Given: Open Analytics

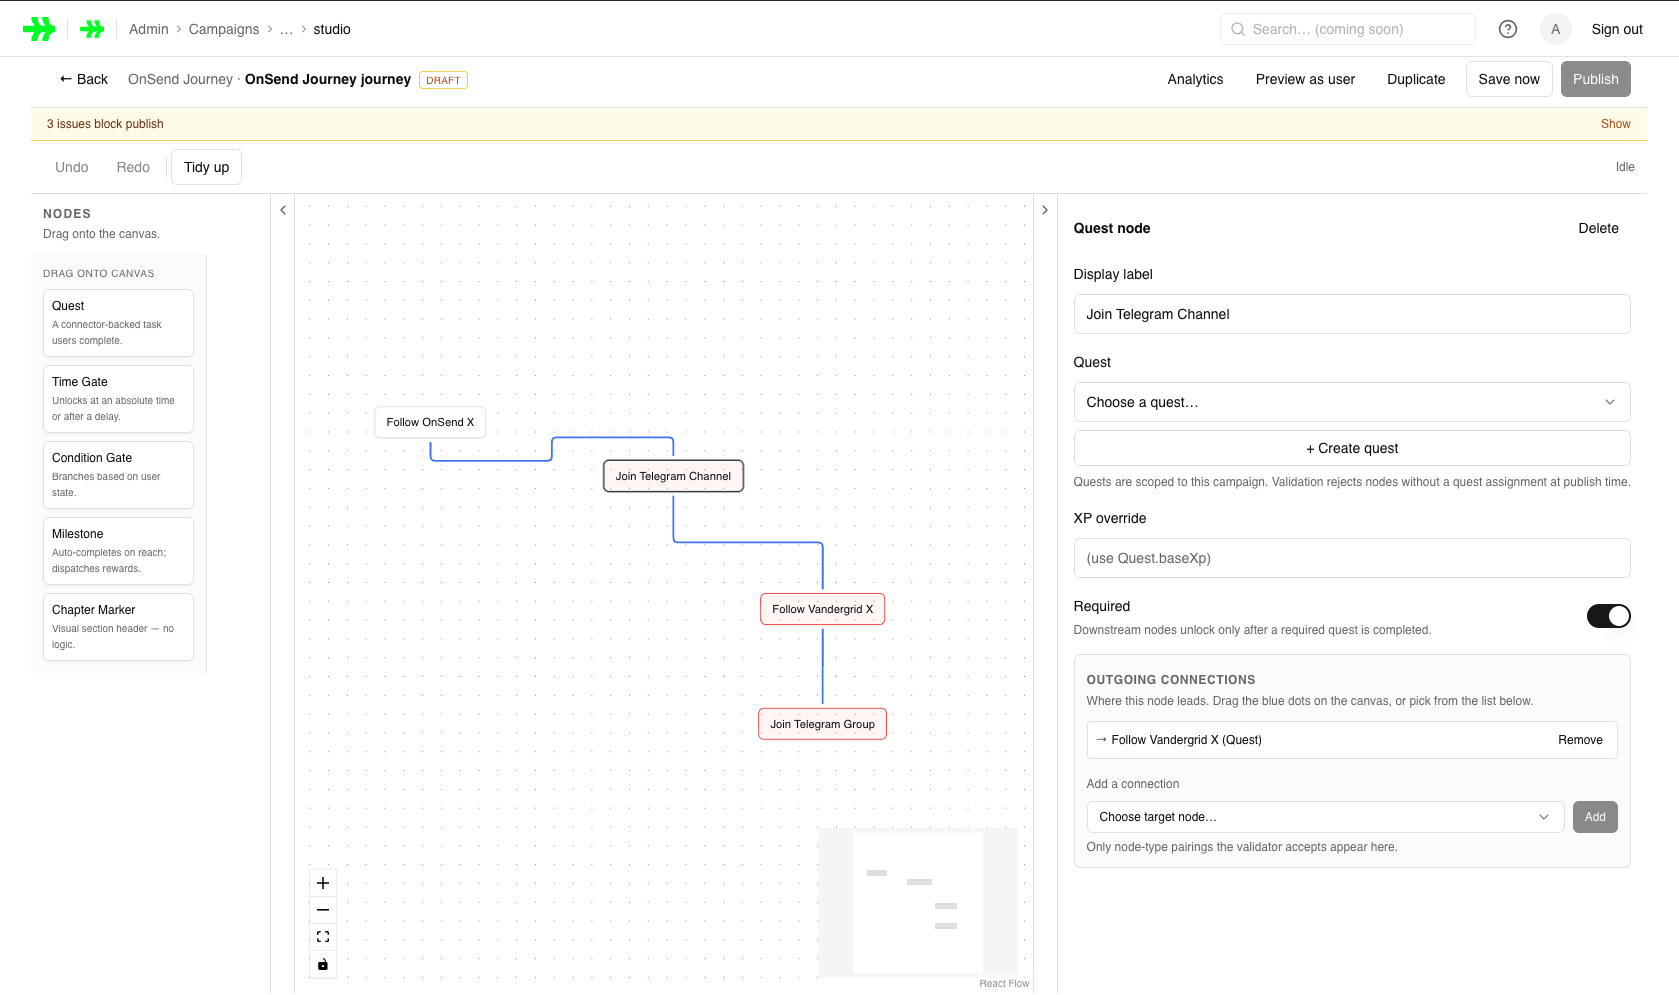Looking at the screenshot, I should [1195, 79].
